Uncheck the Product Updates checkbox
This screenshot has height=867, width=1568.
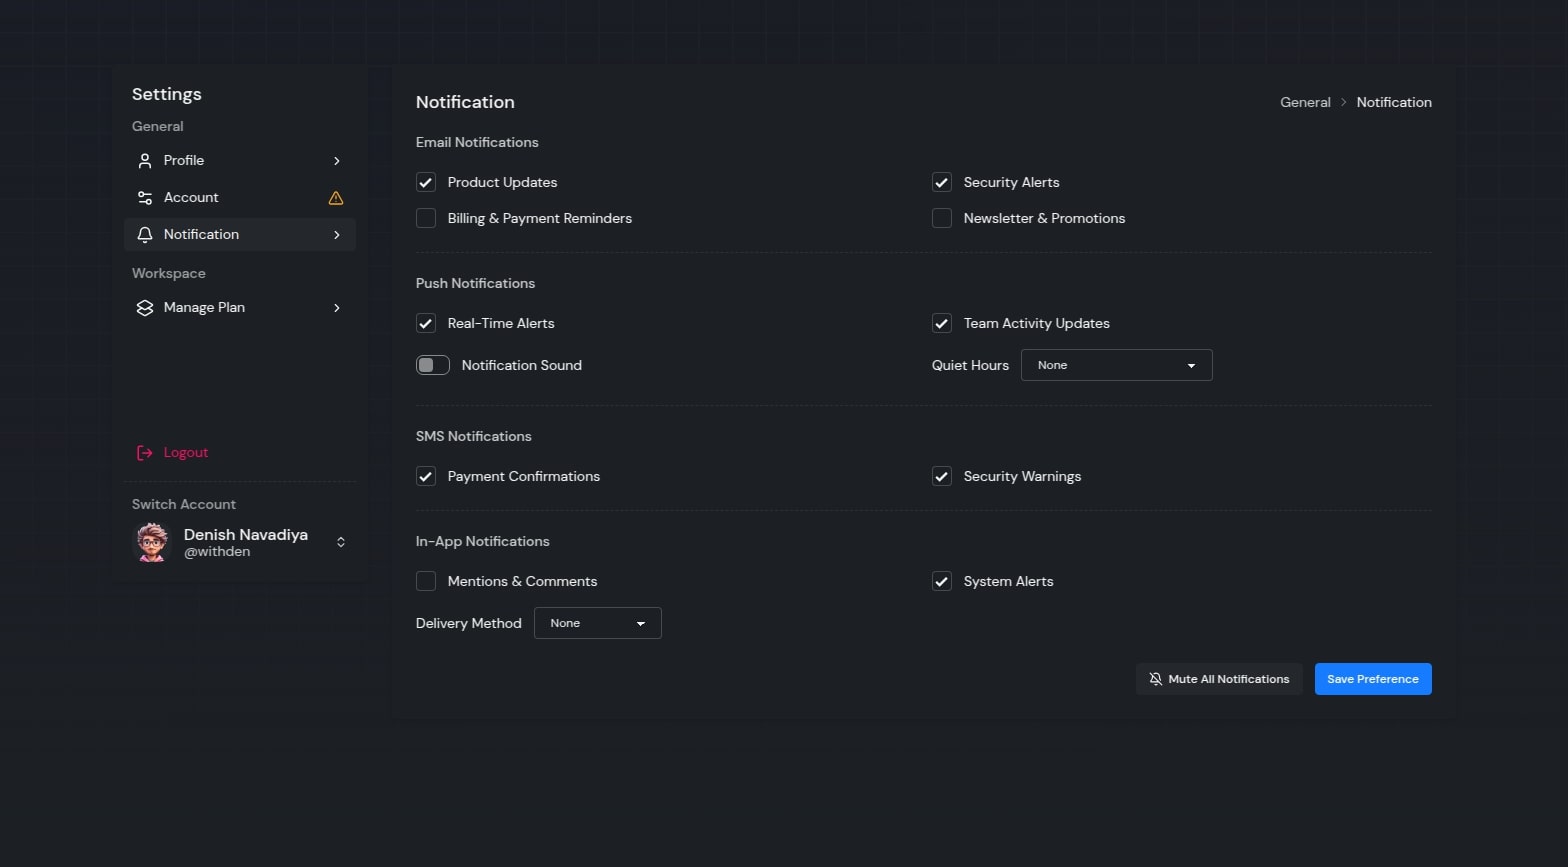(426, 183)
